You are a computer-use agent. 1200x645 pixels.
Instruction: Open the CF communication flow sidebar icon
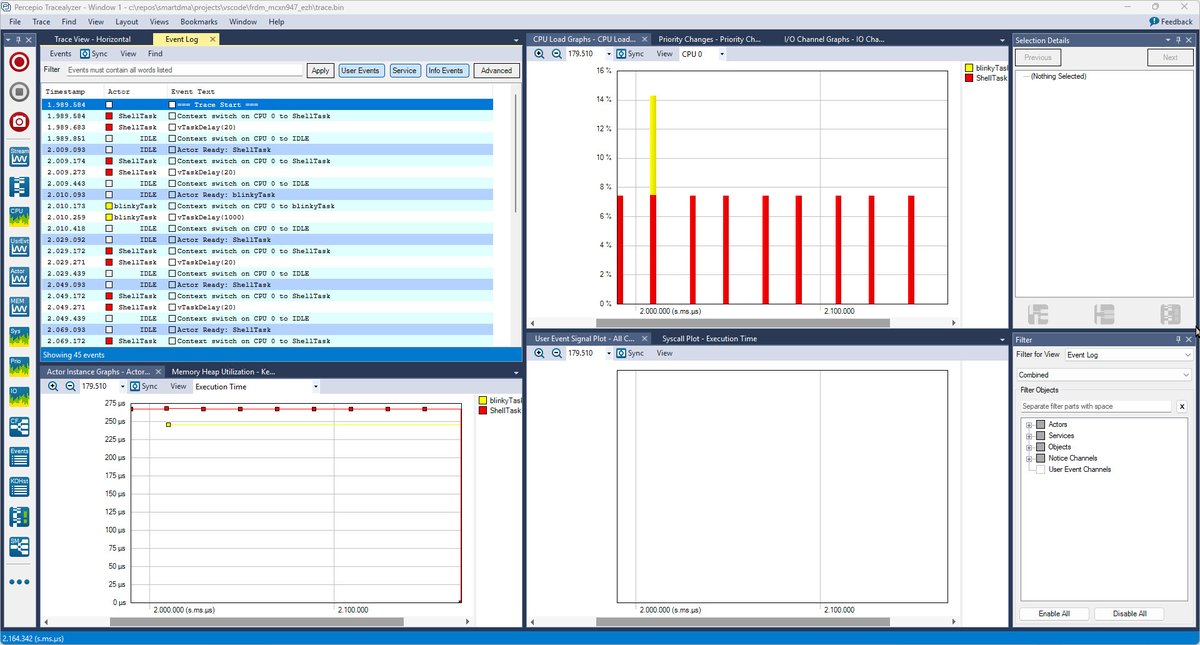coord(19,427)
